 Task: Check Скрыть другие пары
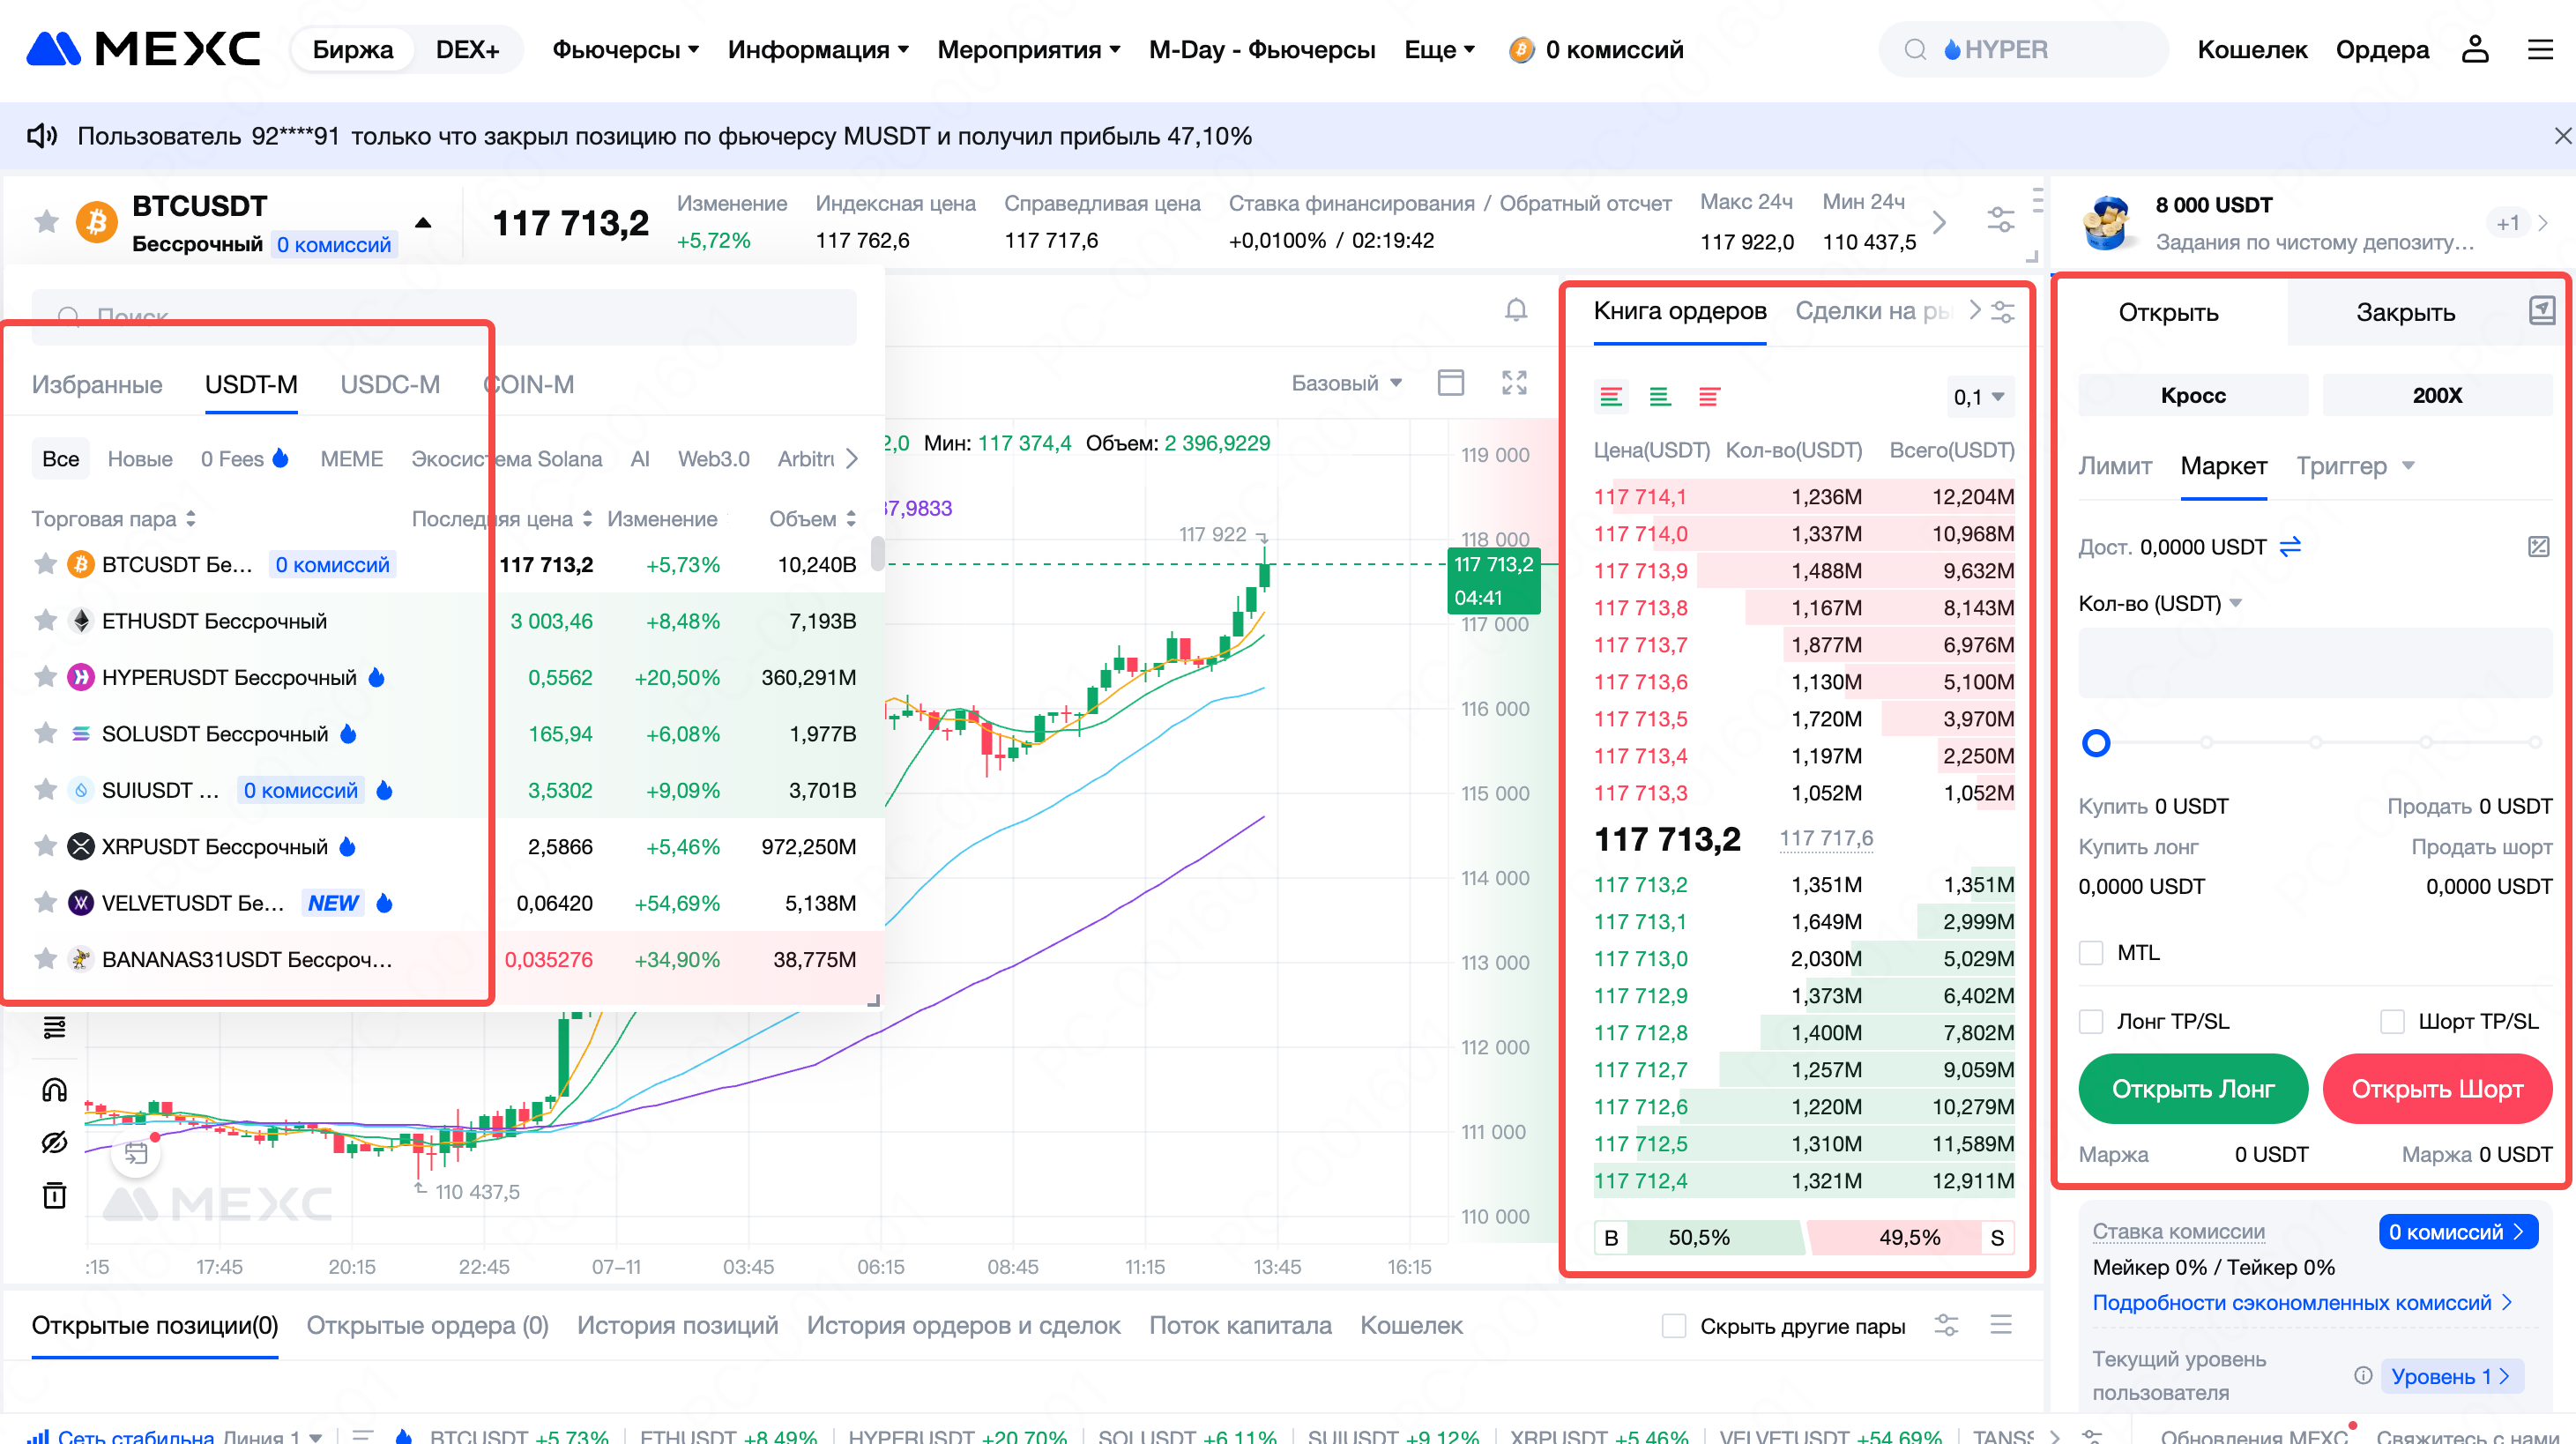[1674, 1326]
